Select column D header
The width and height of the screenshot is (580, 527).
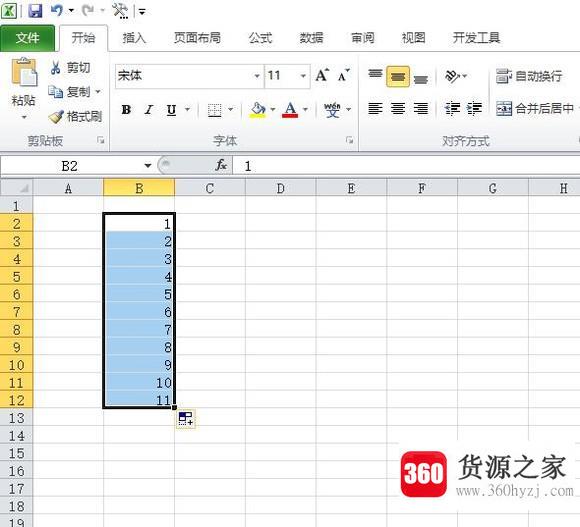281,188
